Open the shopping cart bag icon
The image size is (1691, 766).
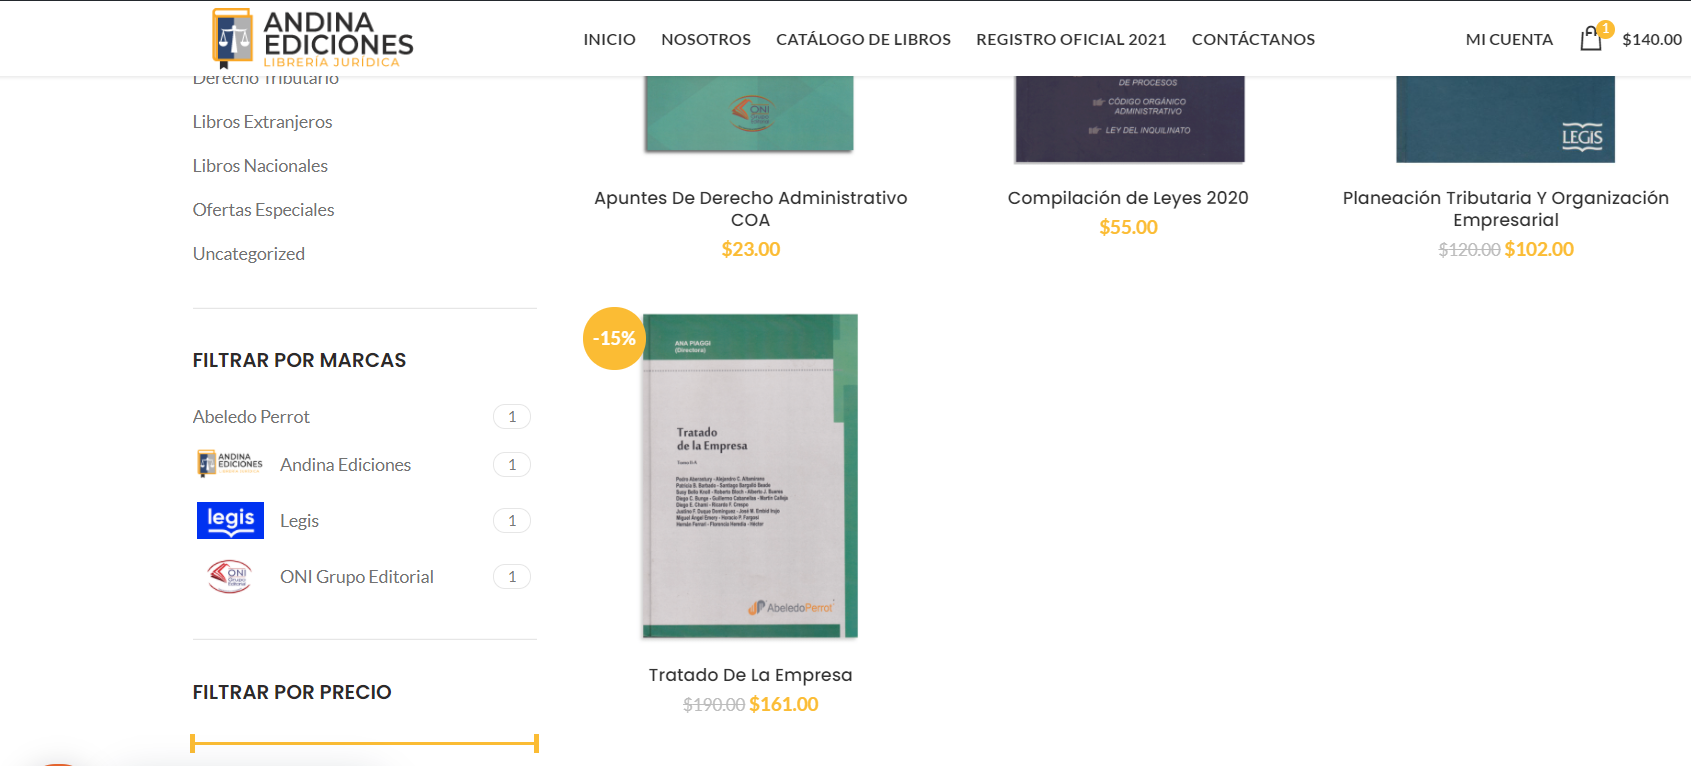click(x=1591, y=39)
